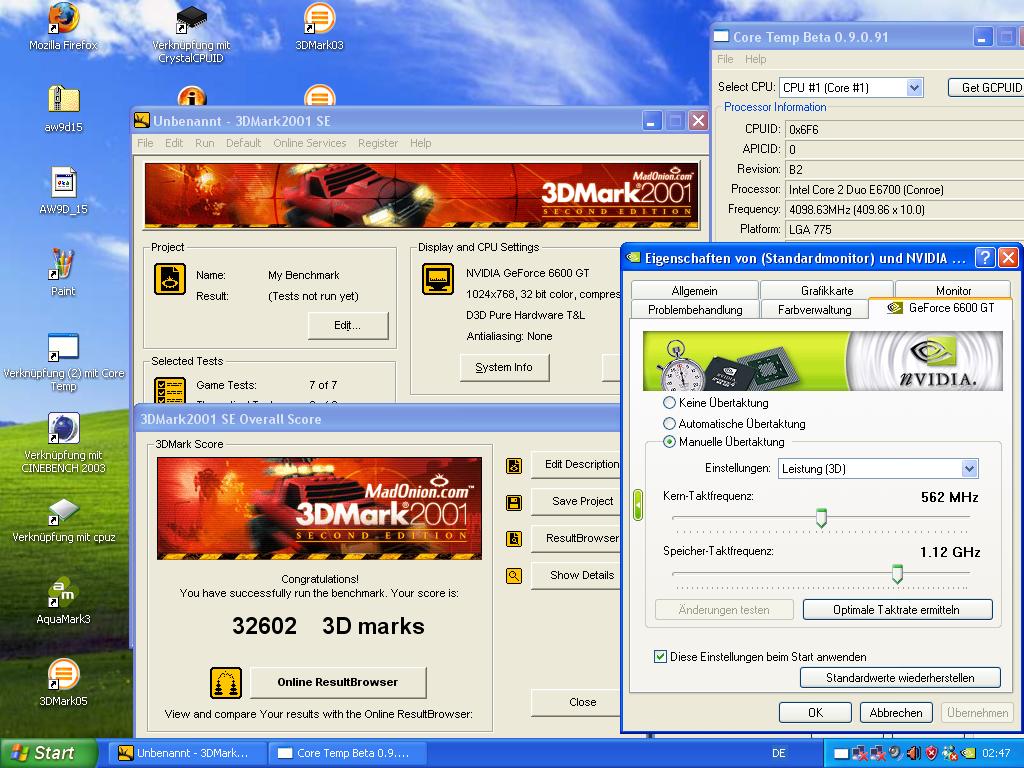Click Standardwerte wiederherstellen button

pos(900,678)
